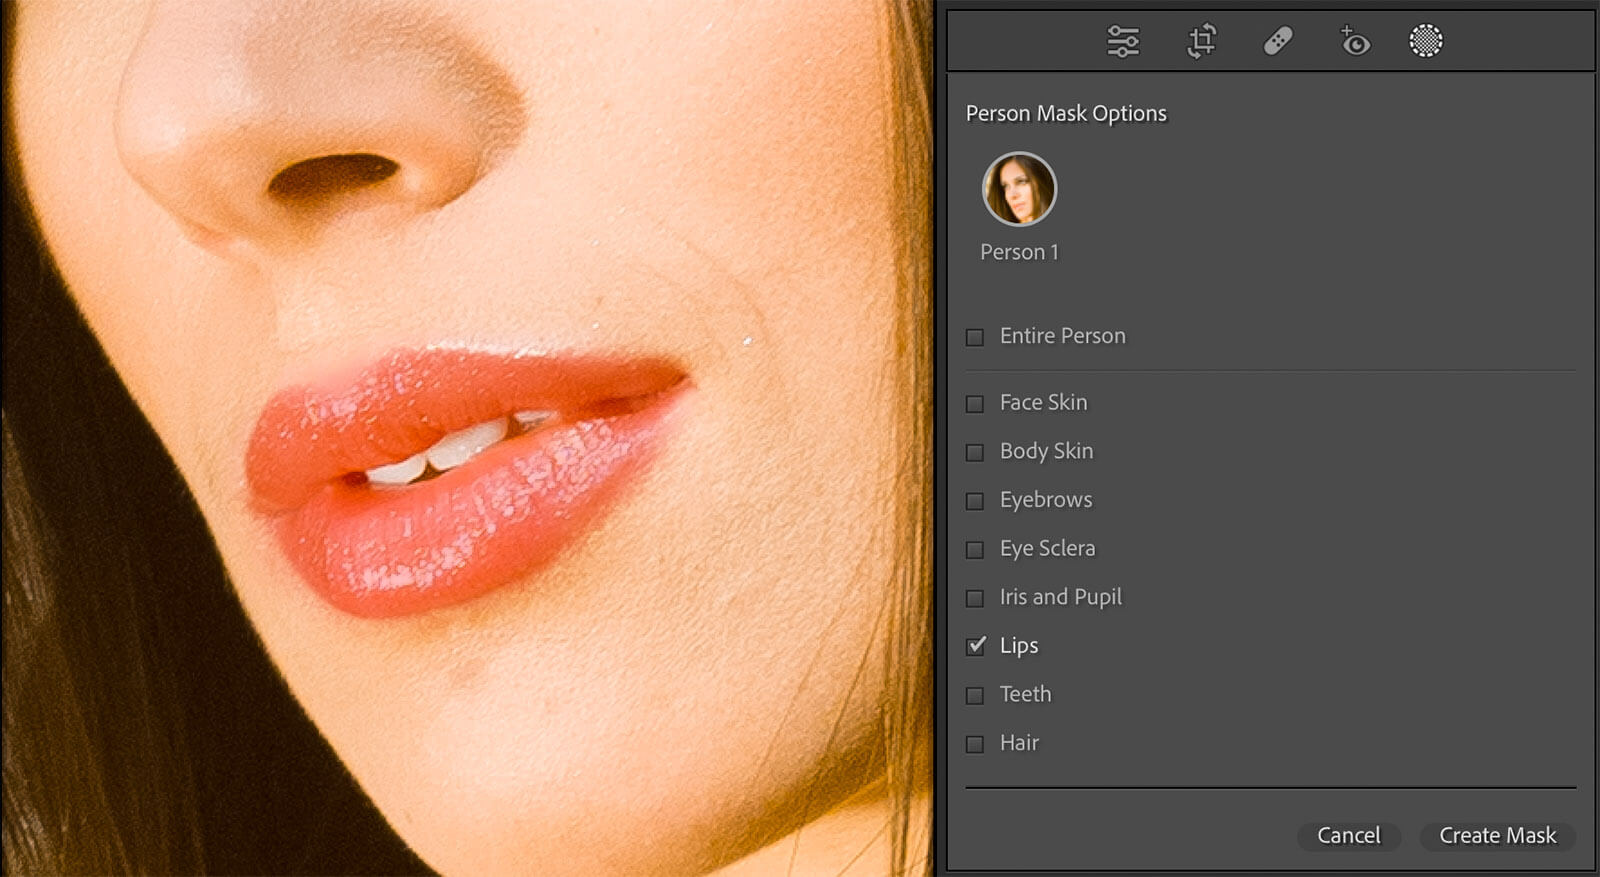Click the Person Mask Options heading
Viewport: 1600px width, 877px height.
(x=1066, y=114)
